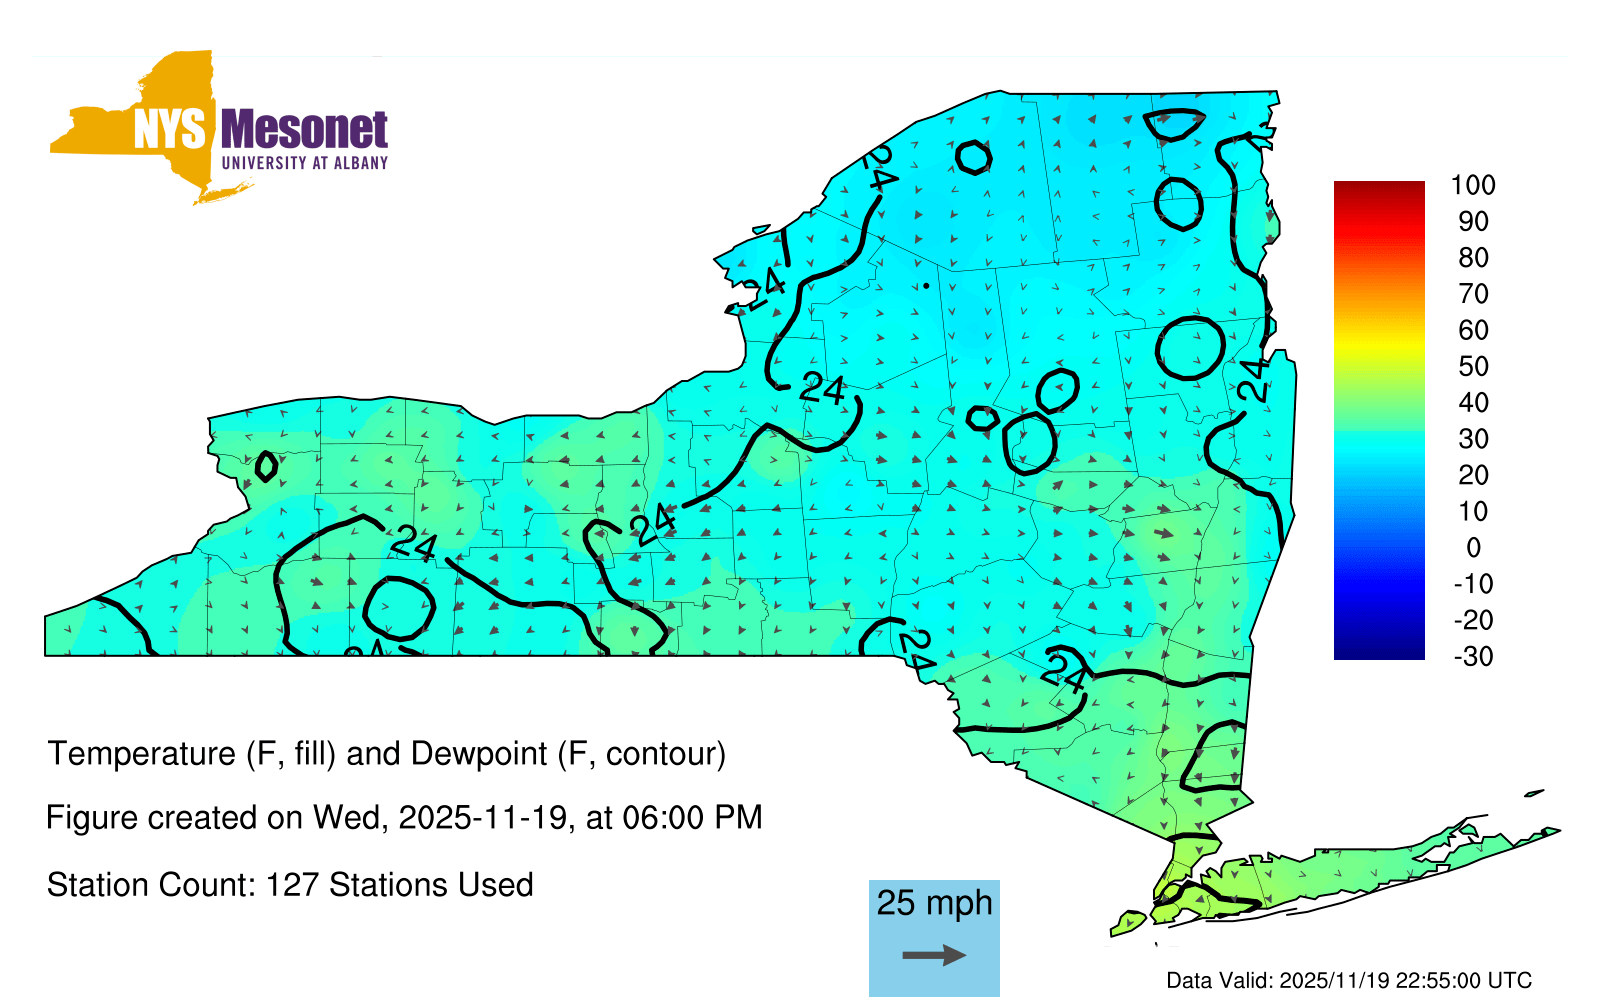
Task: Click the University at Albany text
Action: point(304,163)
